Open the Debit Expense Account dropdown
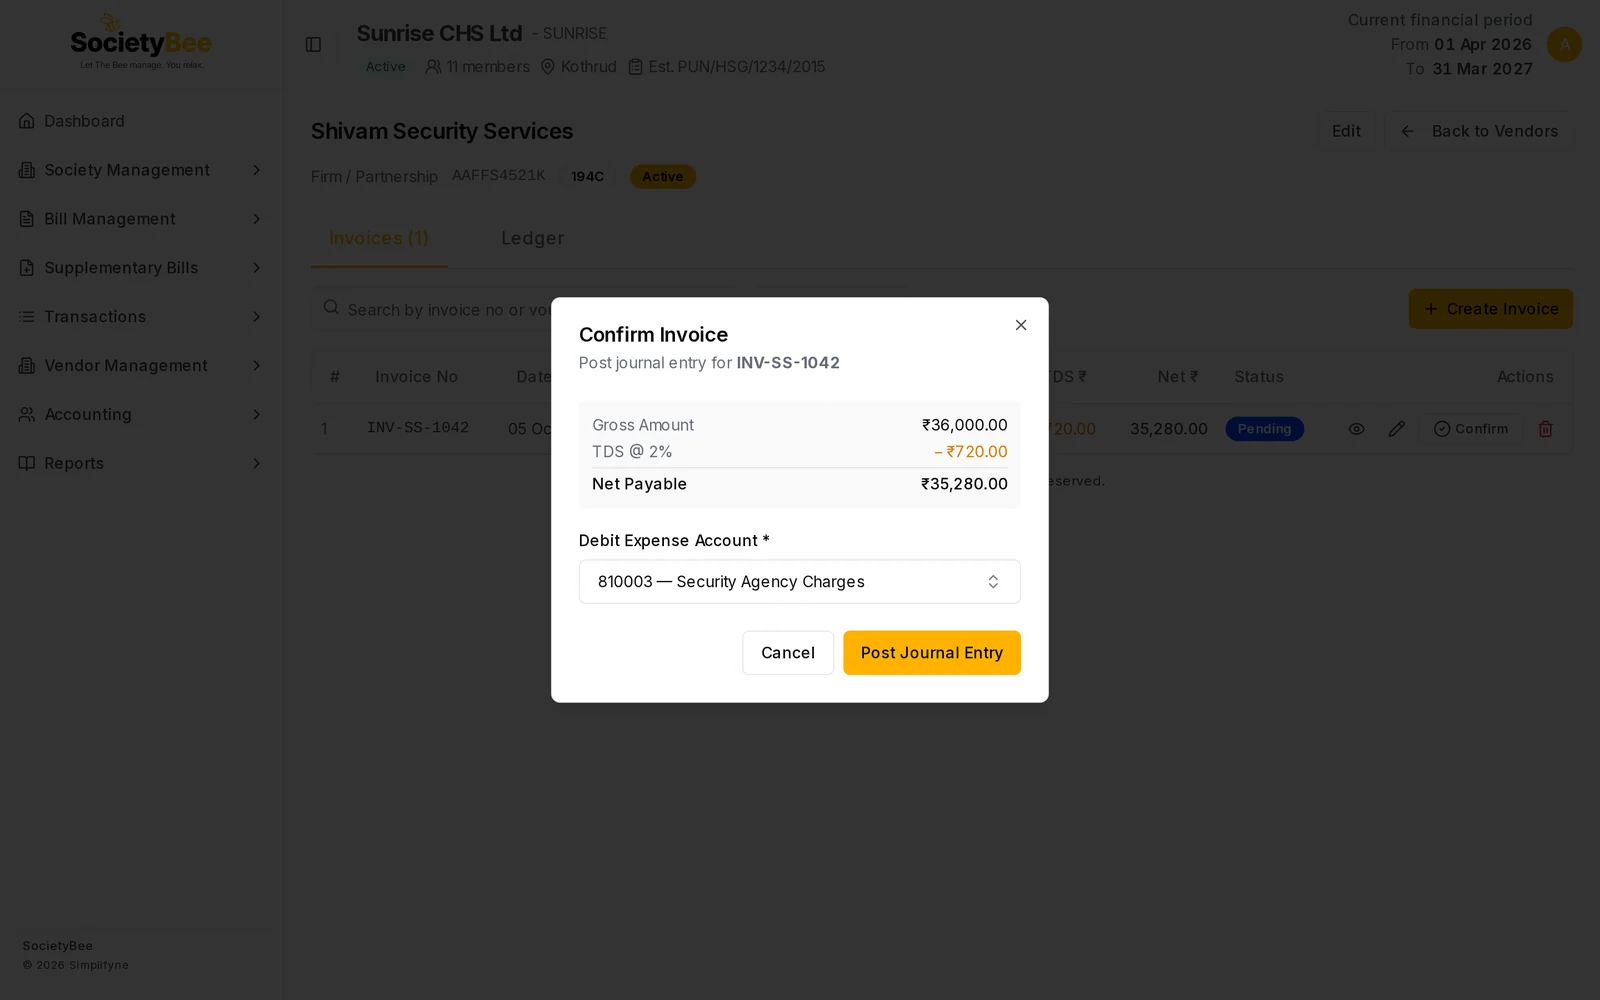 tap(799, 581)
